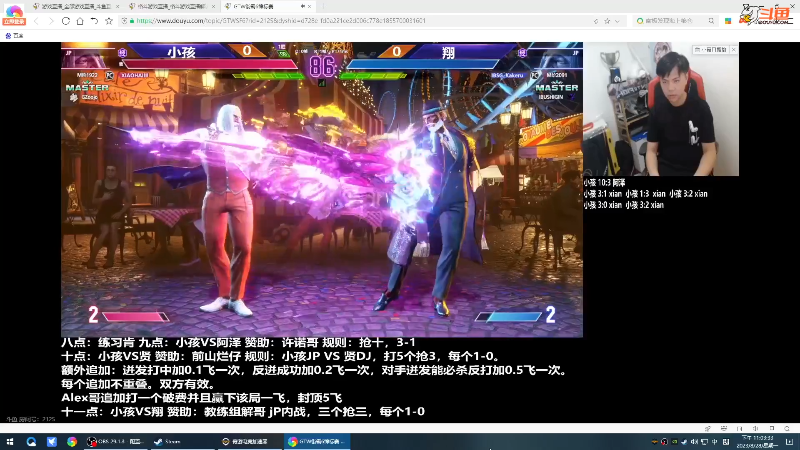
Task: Open the colorful browser icon pinned on the taskbar
Action: 72,442
